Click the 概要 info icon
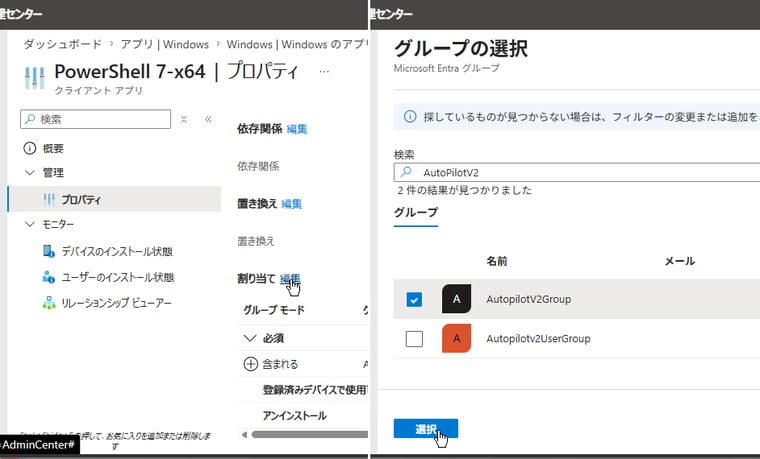760x459 pixels. (x=30, y=148)
